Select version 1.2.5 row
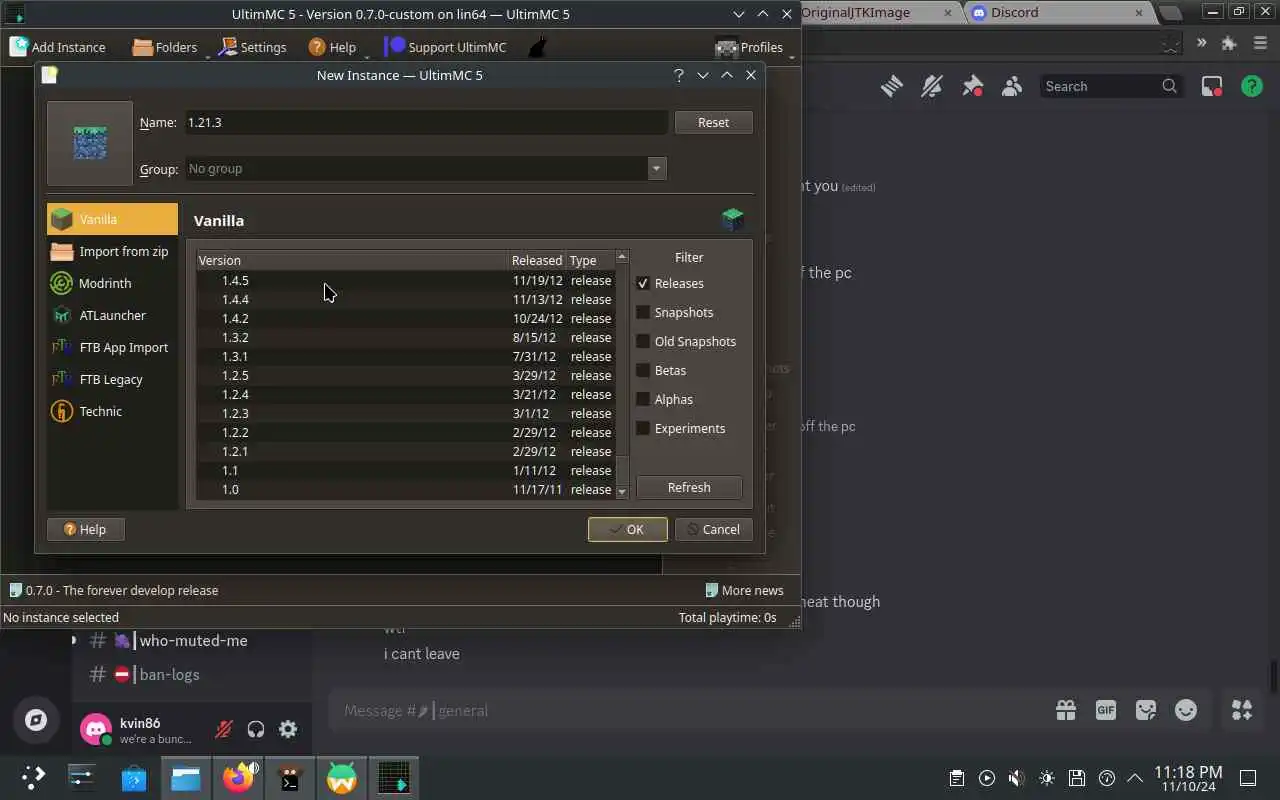Viewport: 1280px width, 800px height. pos(405,375)
